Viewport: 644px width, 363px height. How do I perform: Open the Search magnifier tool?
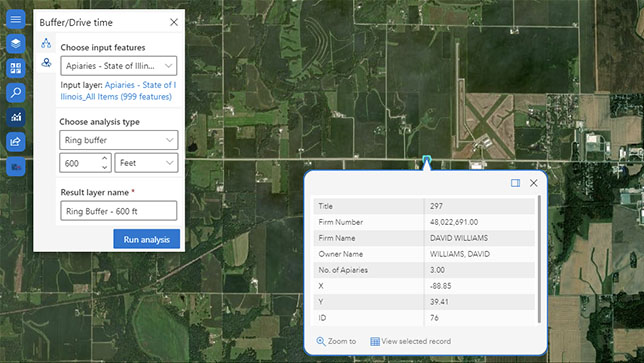[x=16, y=93]
